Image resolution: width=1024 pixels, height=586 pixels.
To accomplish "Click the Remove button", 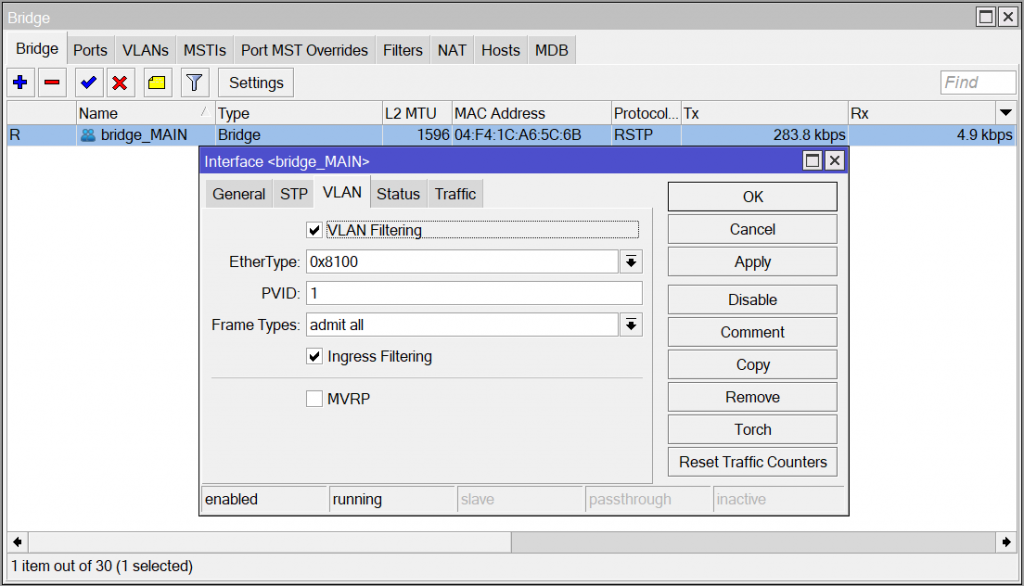I will pos(752,397).
